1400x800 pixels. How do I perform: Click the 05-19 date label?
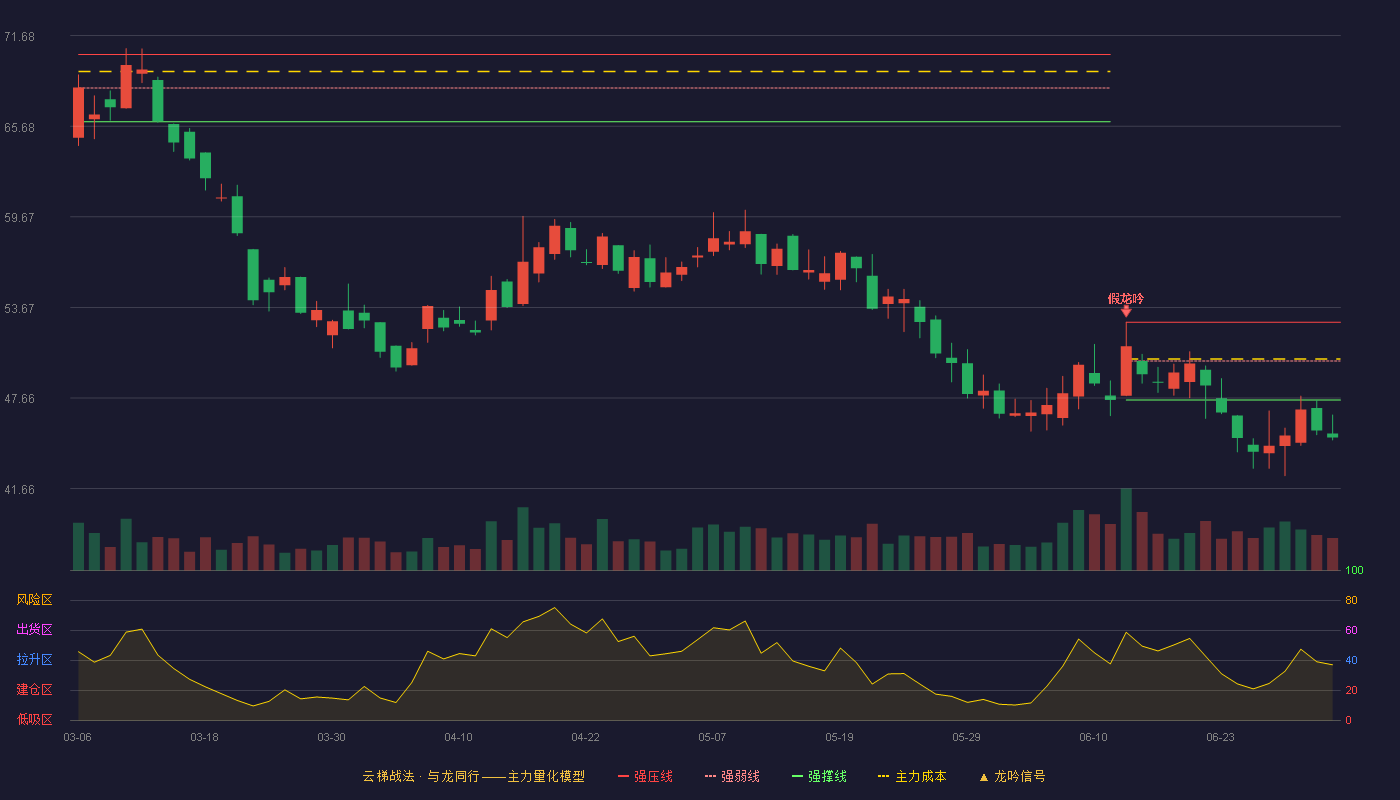click(839, 737)
